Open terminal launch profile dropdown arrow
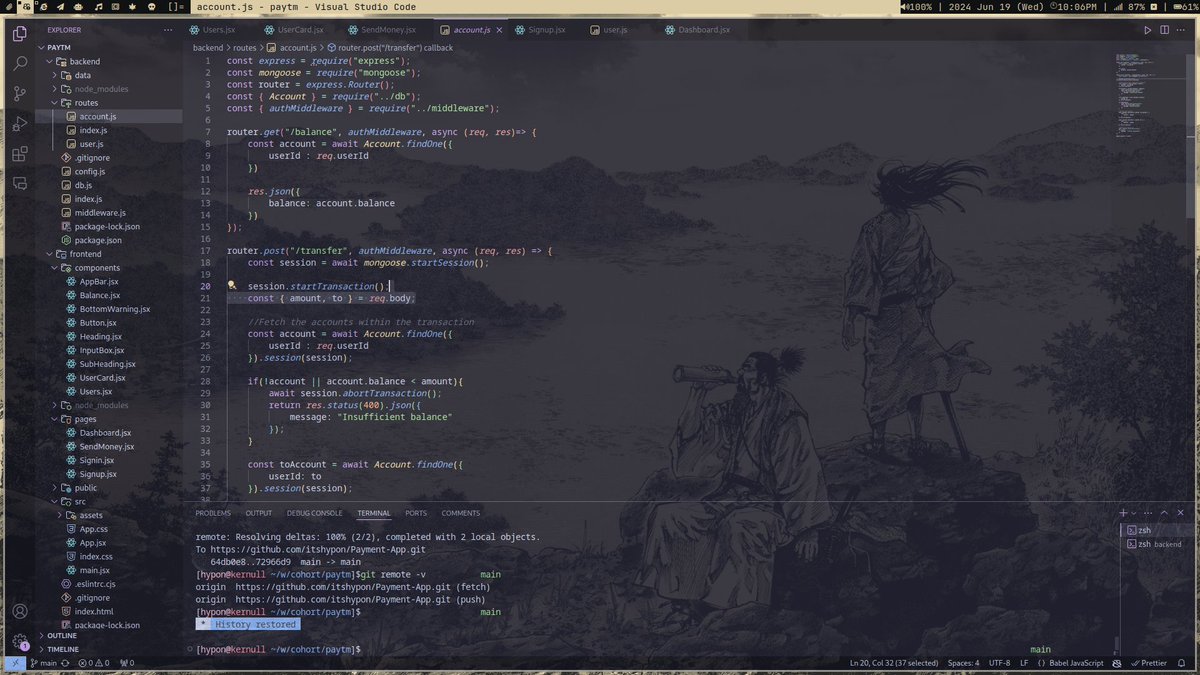1200x675 pixels. 1134,513
